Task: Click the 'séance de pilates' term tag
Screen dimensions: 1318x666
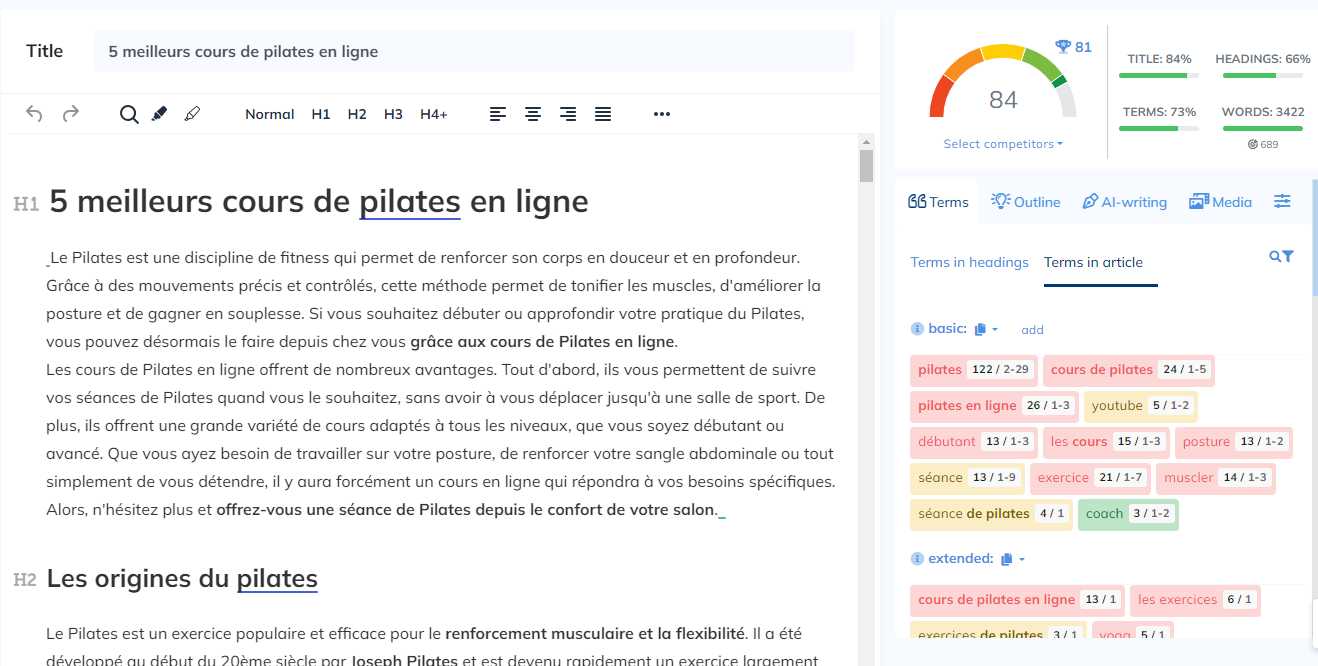Action: pos(991,514)
